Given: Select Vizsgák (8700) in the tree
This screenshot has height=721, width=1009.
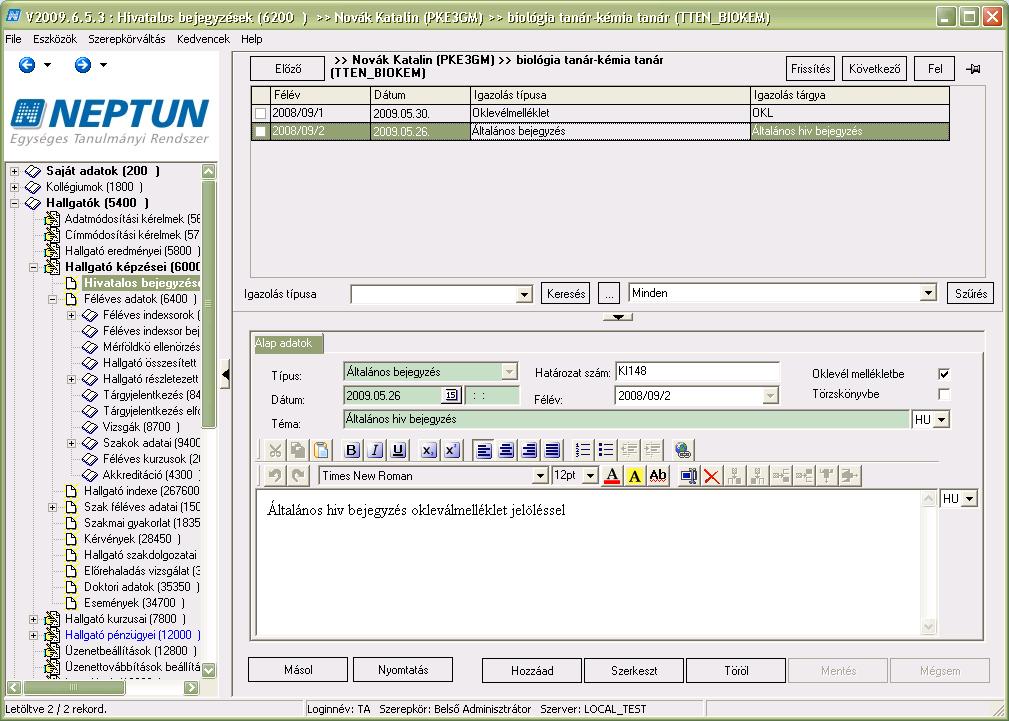Looking at the screenshot, I should pyautogui.click(x=141, y=427).
